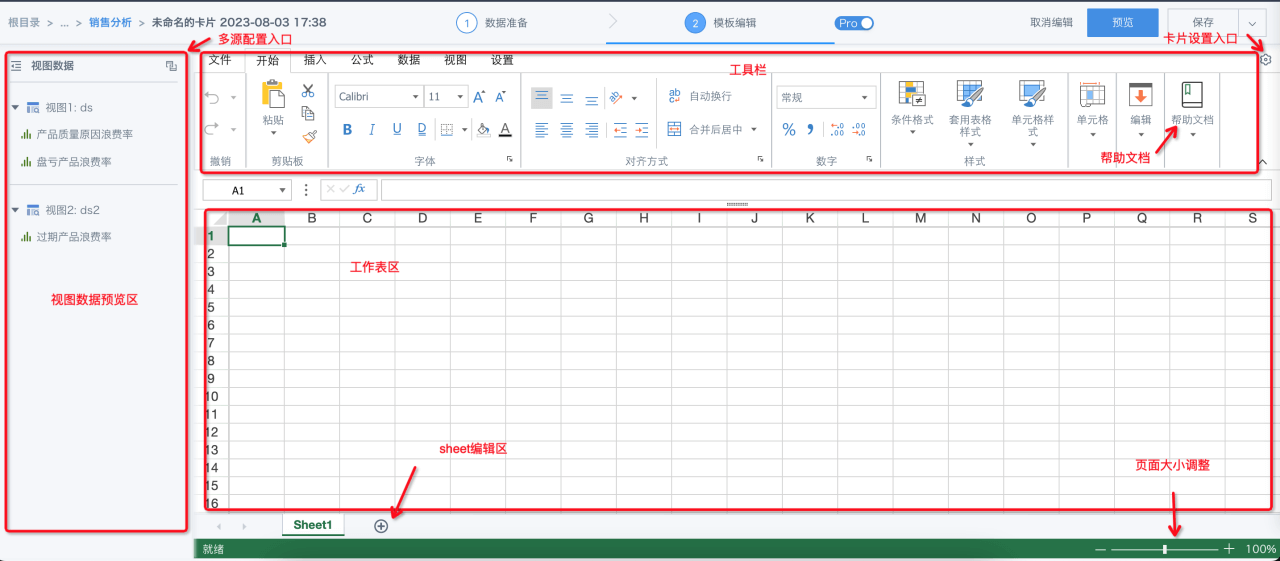The image size is (1280, 561).
Task: Click the percent style icon
Action: 788,129
